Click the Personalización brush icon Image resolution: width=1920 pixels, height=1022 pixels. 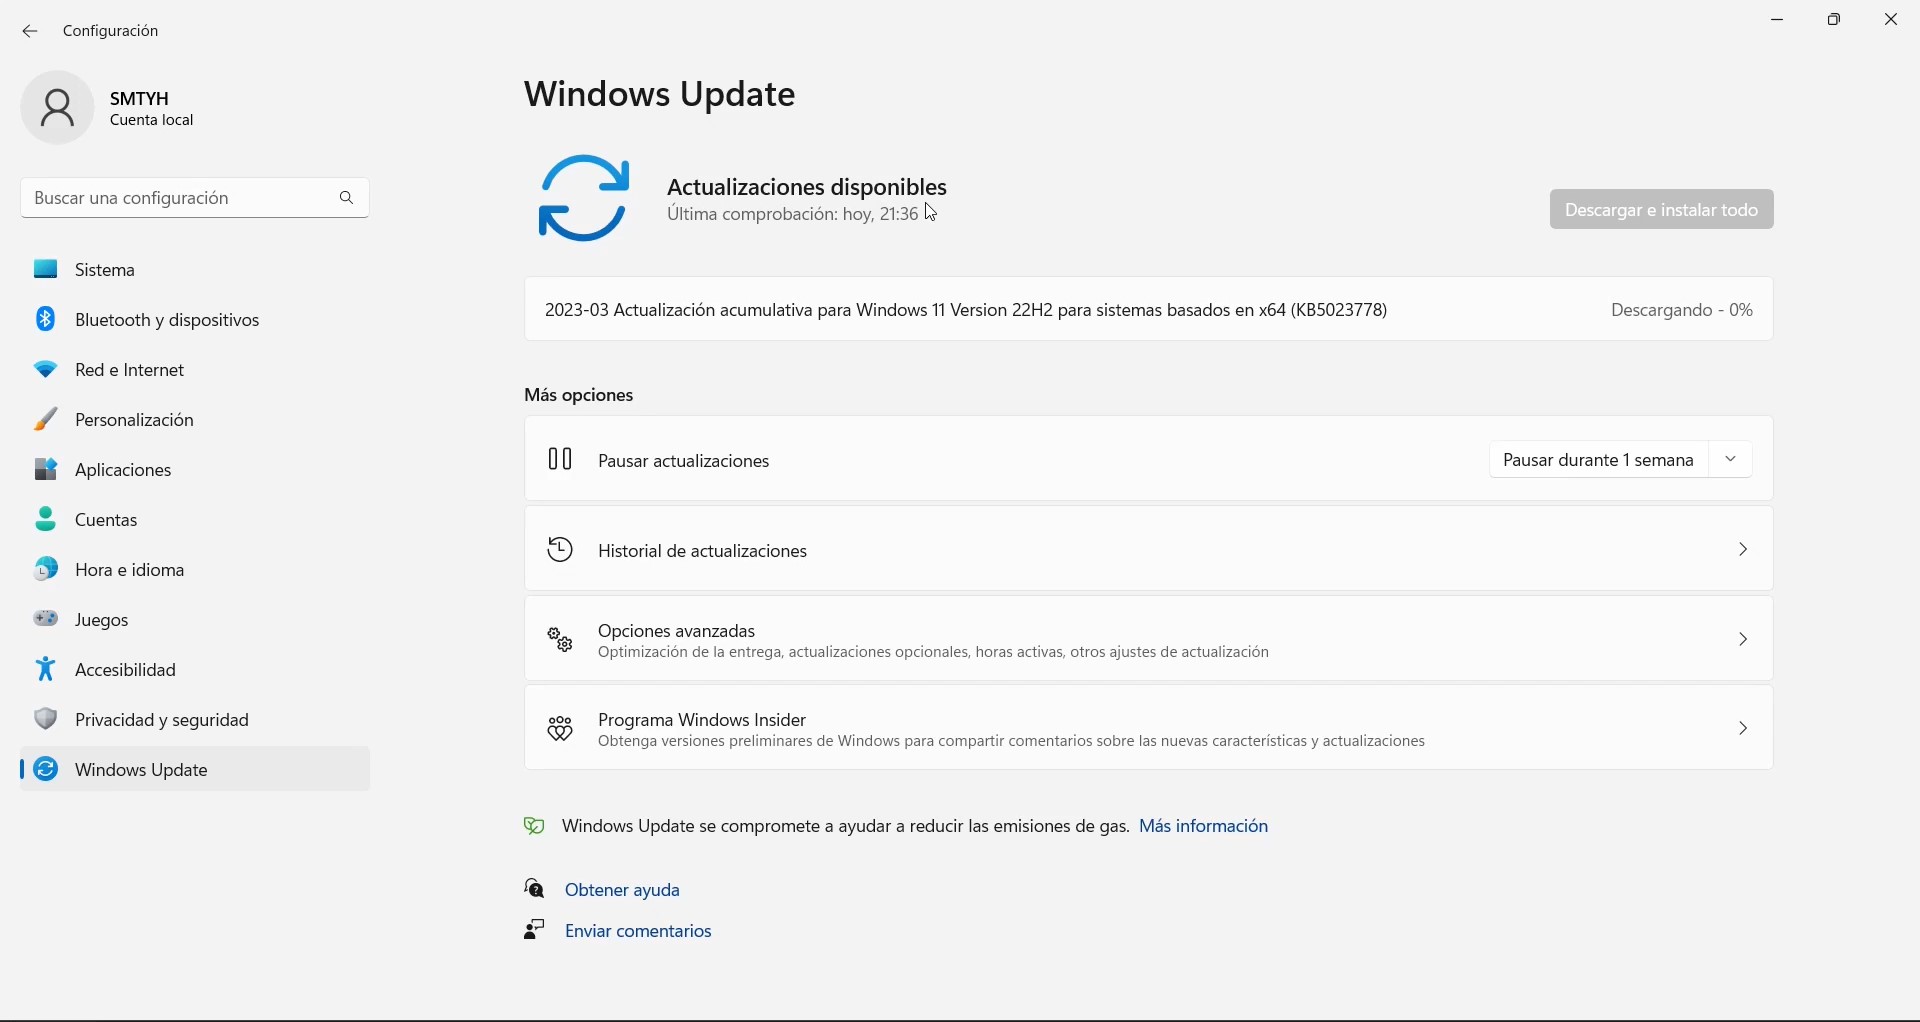pyautogui.click(x=46, y=420)
